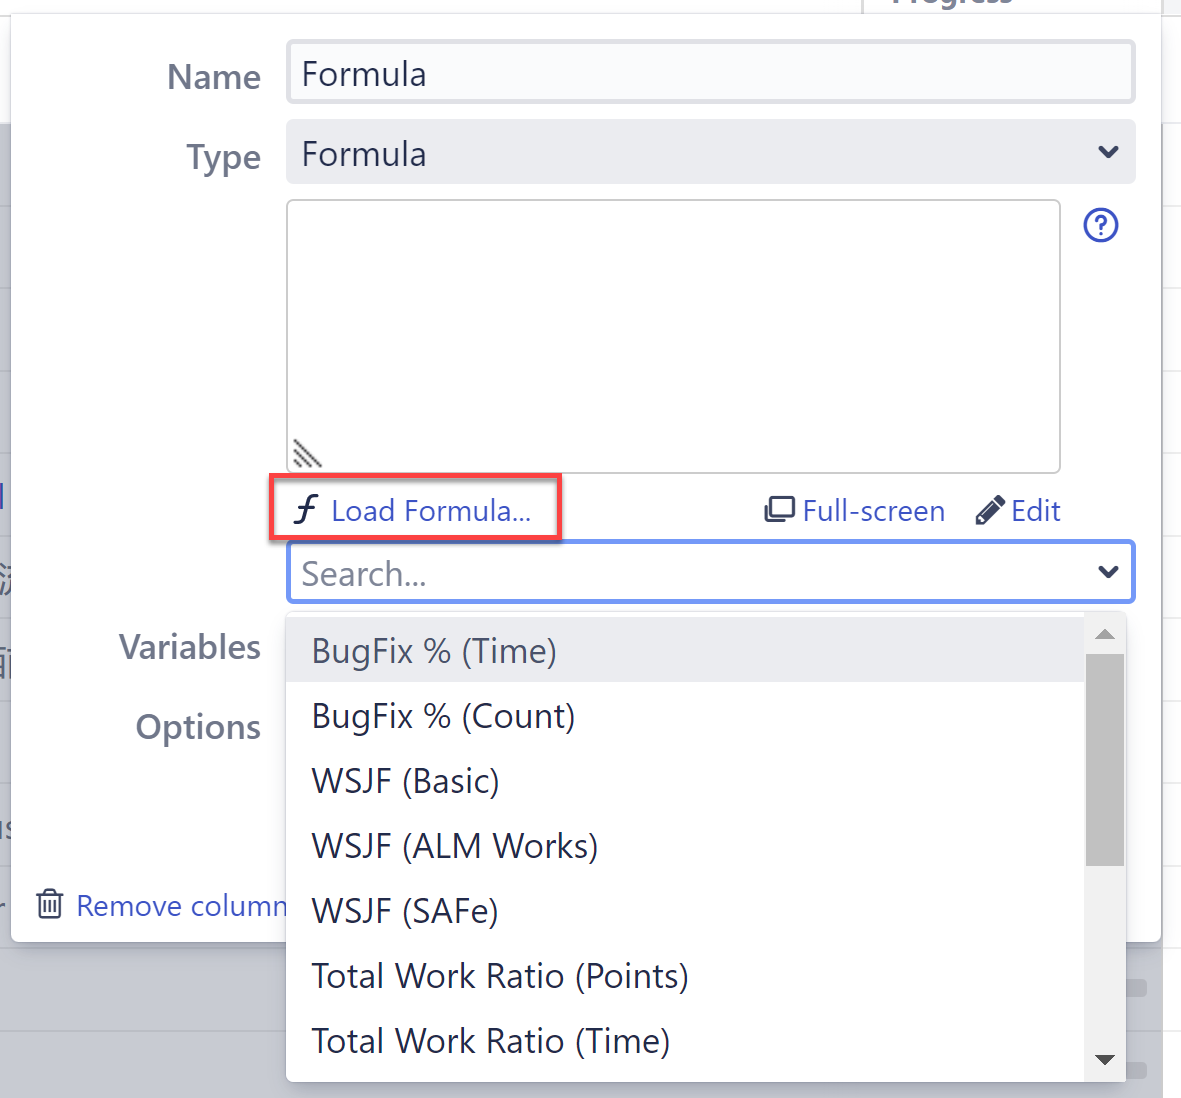
Task: Select Total Work Ratio (Points) option
Action: tap(499, 976)
